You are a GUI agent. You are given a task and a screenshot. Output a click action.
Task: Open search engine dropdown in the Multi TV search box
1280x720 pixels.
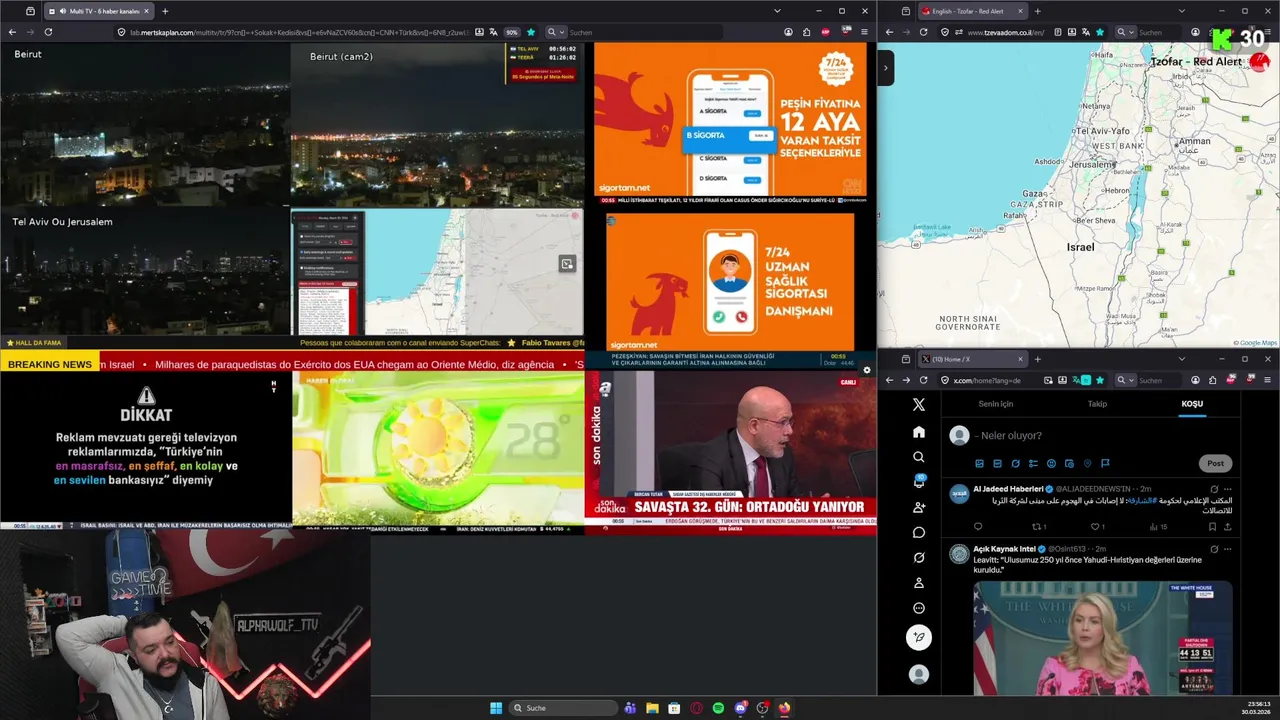(555, 32)
